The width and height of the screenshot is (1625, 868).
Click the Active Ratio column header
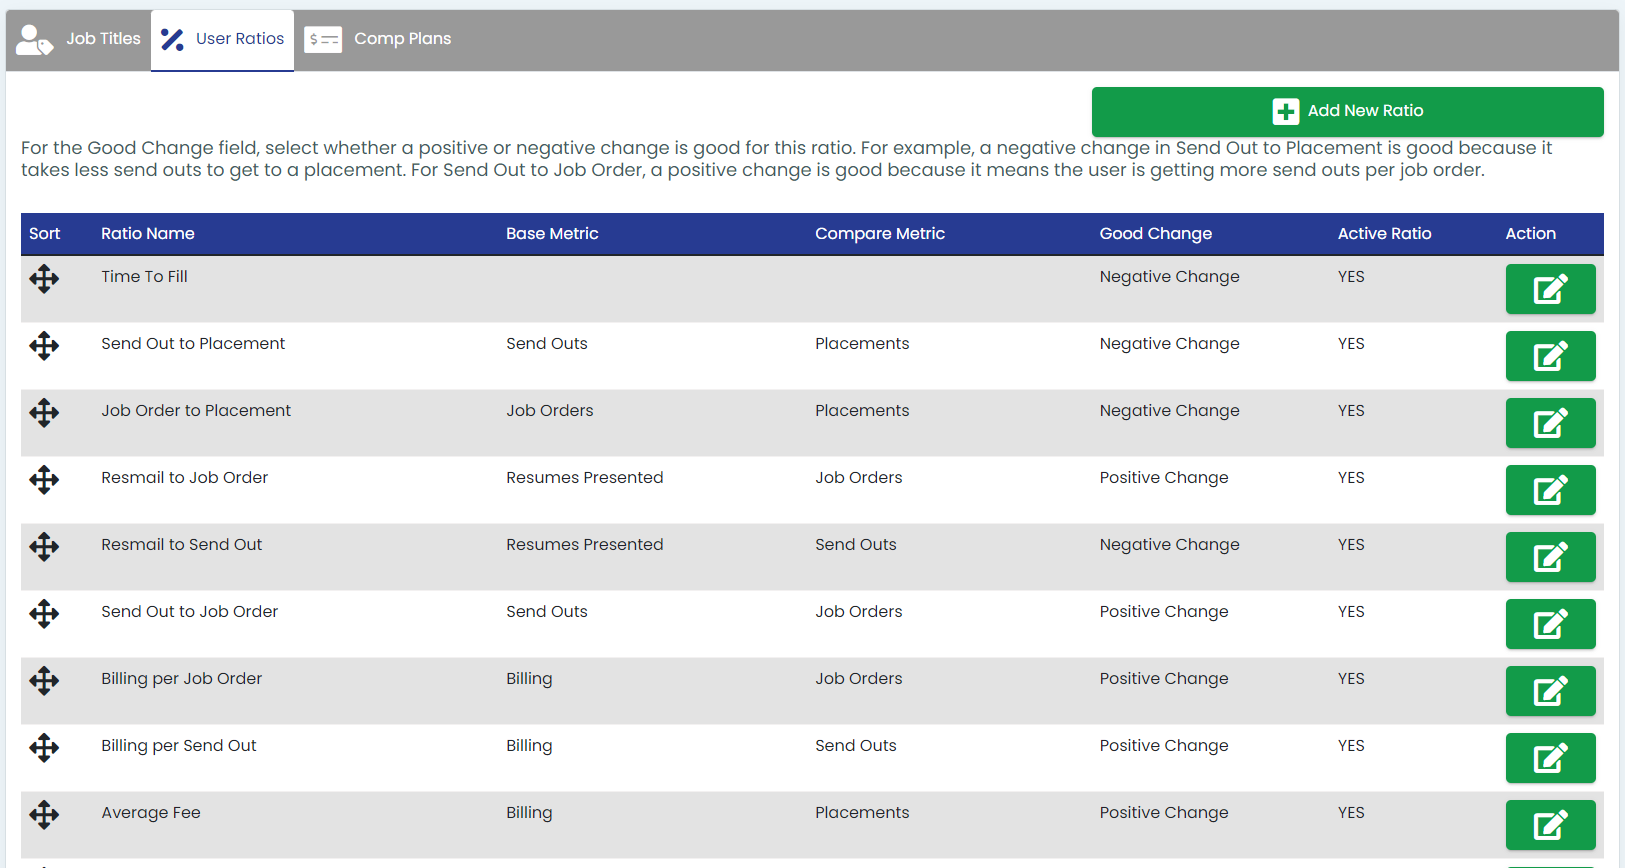(1385, 234)
